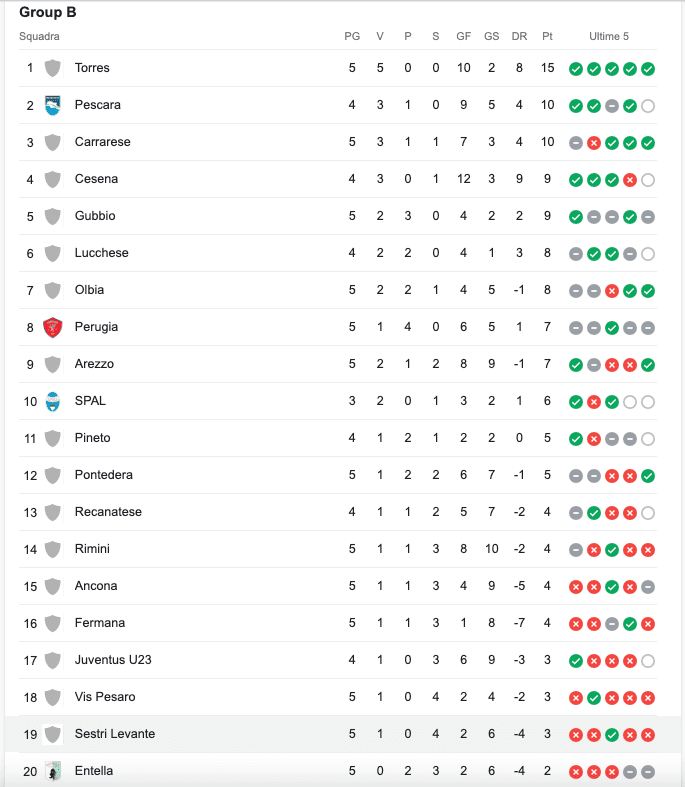Click Juventus U23's green win icon
The width and height of the screenshot is (685, 787).
(576, 661)
